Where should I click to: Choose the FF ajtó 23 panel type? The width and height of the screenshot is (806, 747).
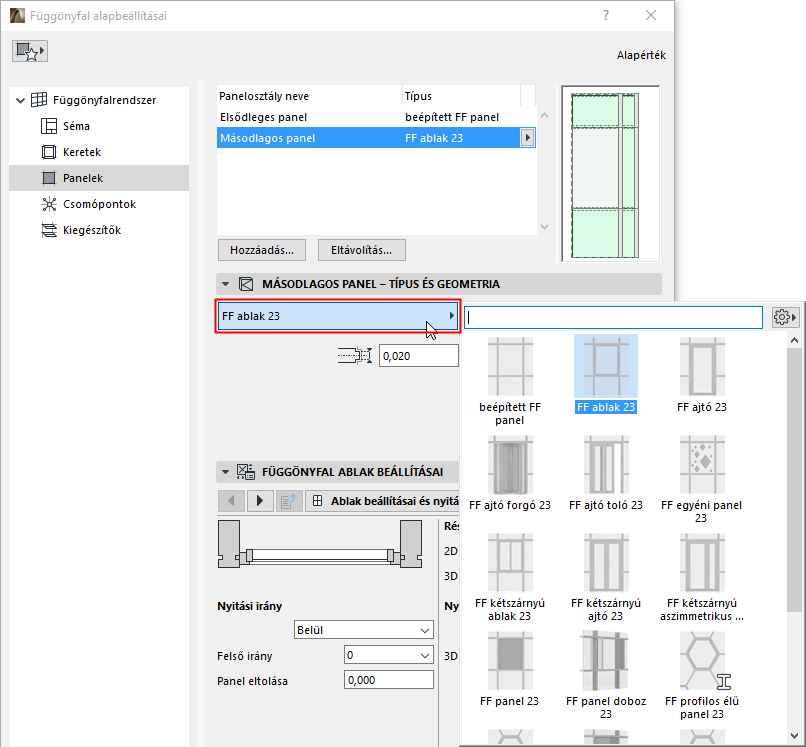coord(702,375)
